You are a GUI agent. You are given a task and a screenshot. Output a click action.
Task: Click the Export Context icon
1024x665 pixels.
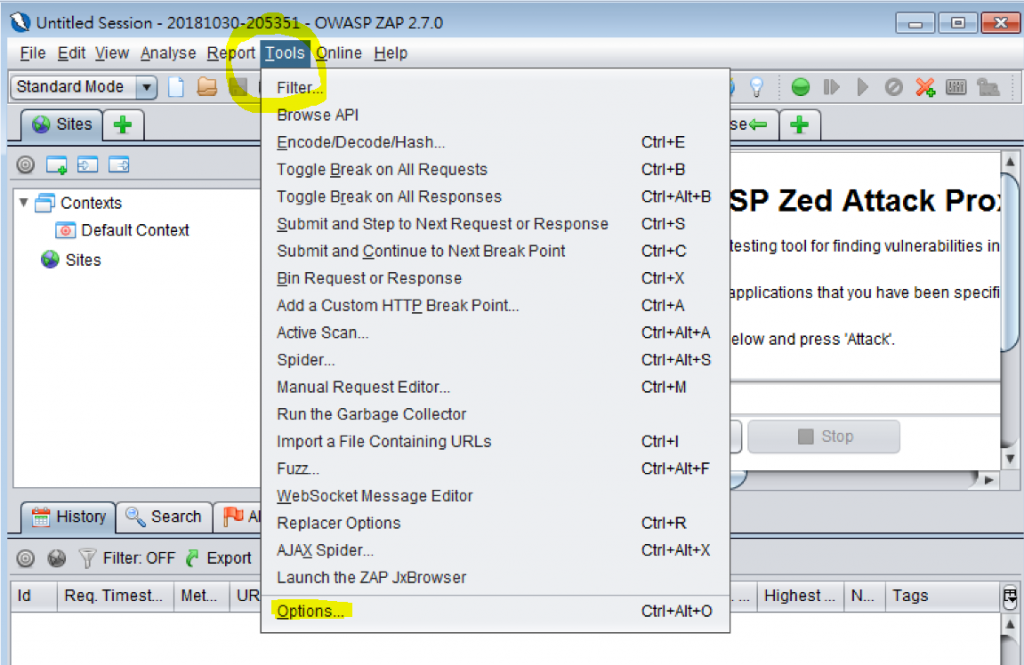(x=119, y=165)
